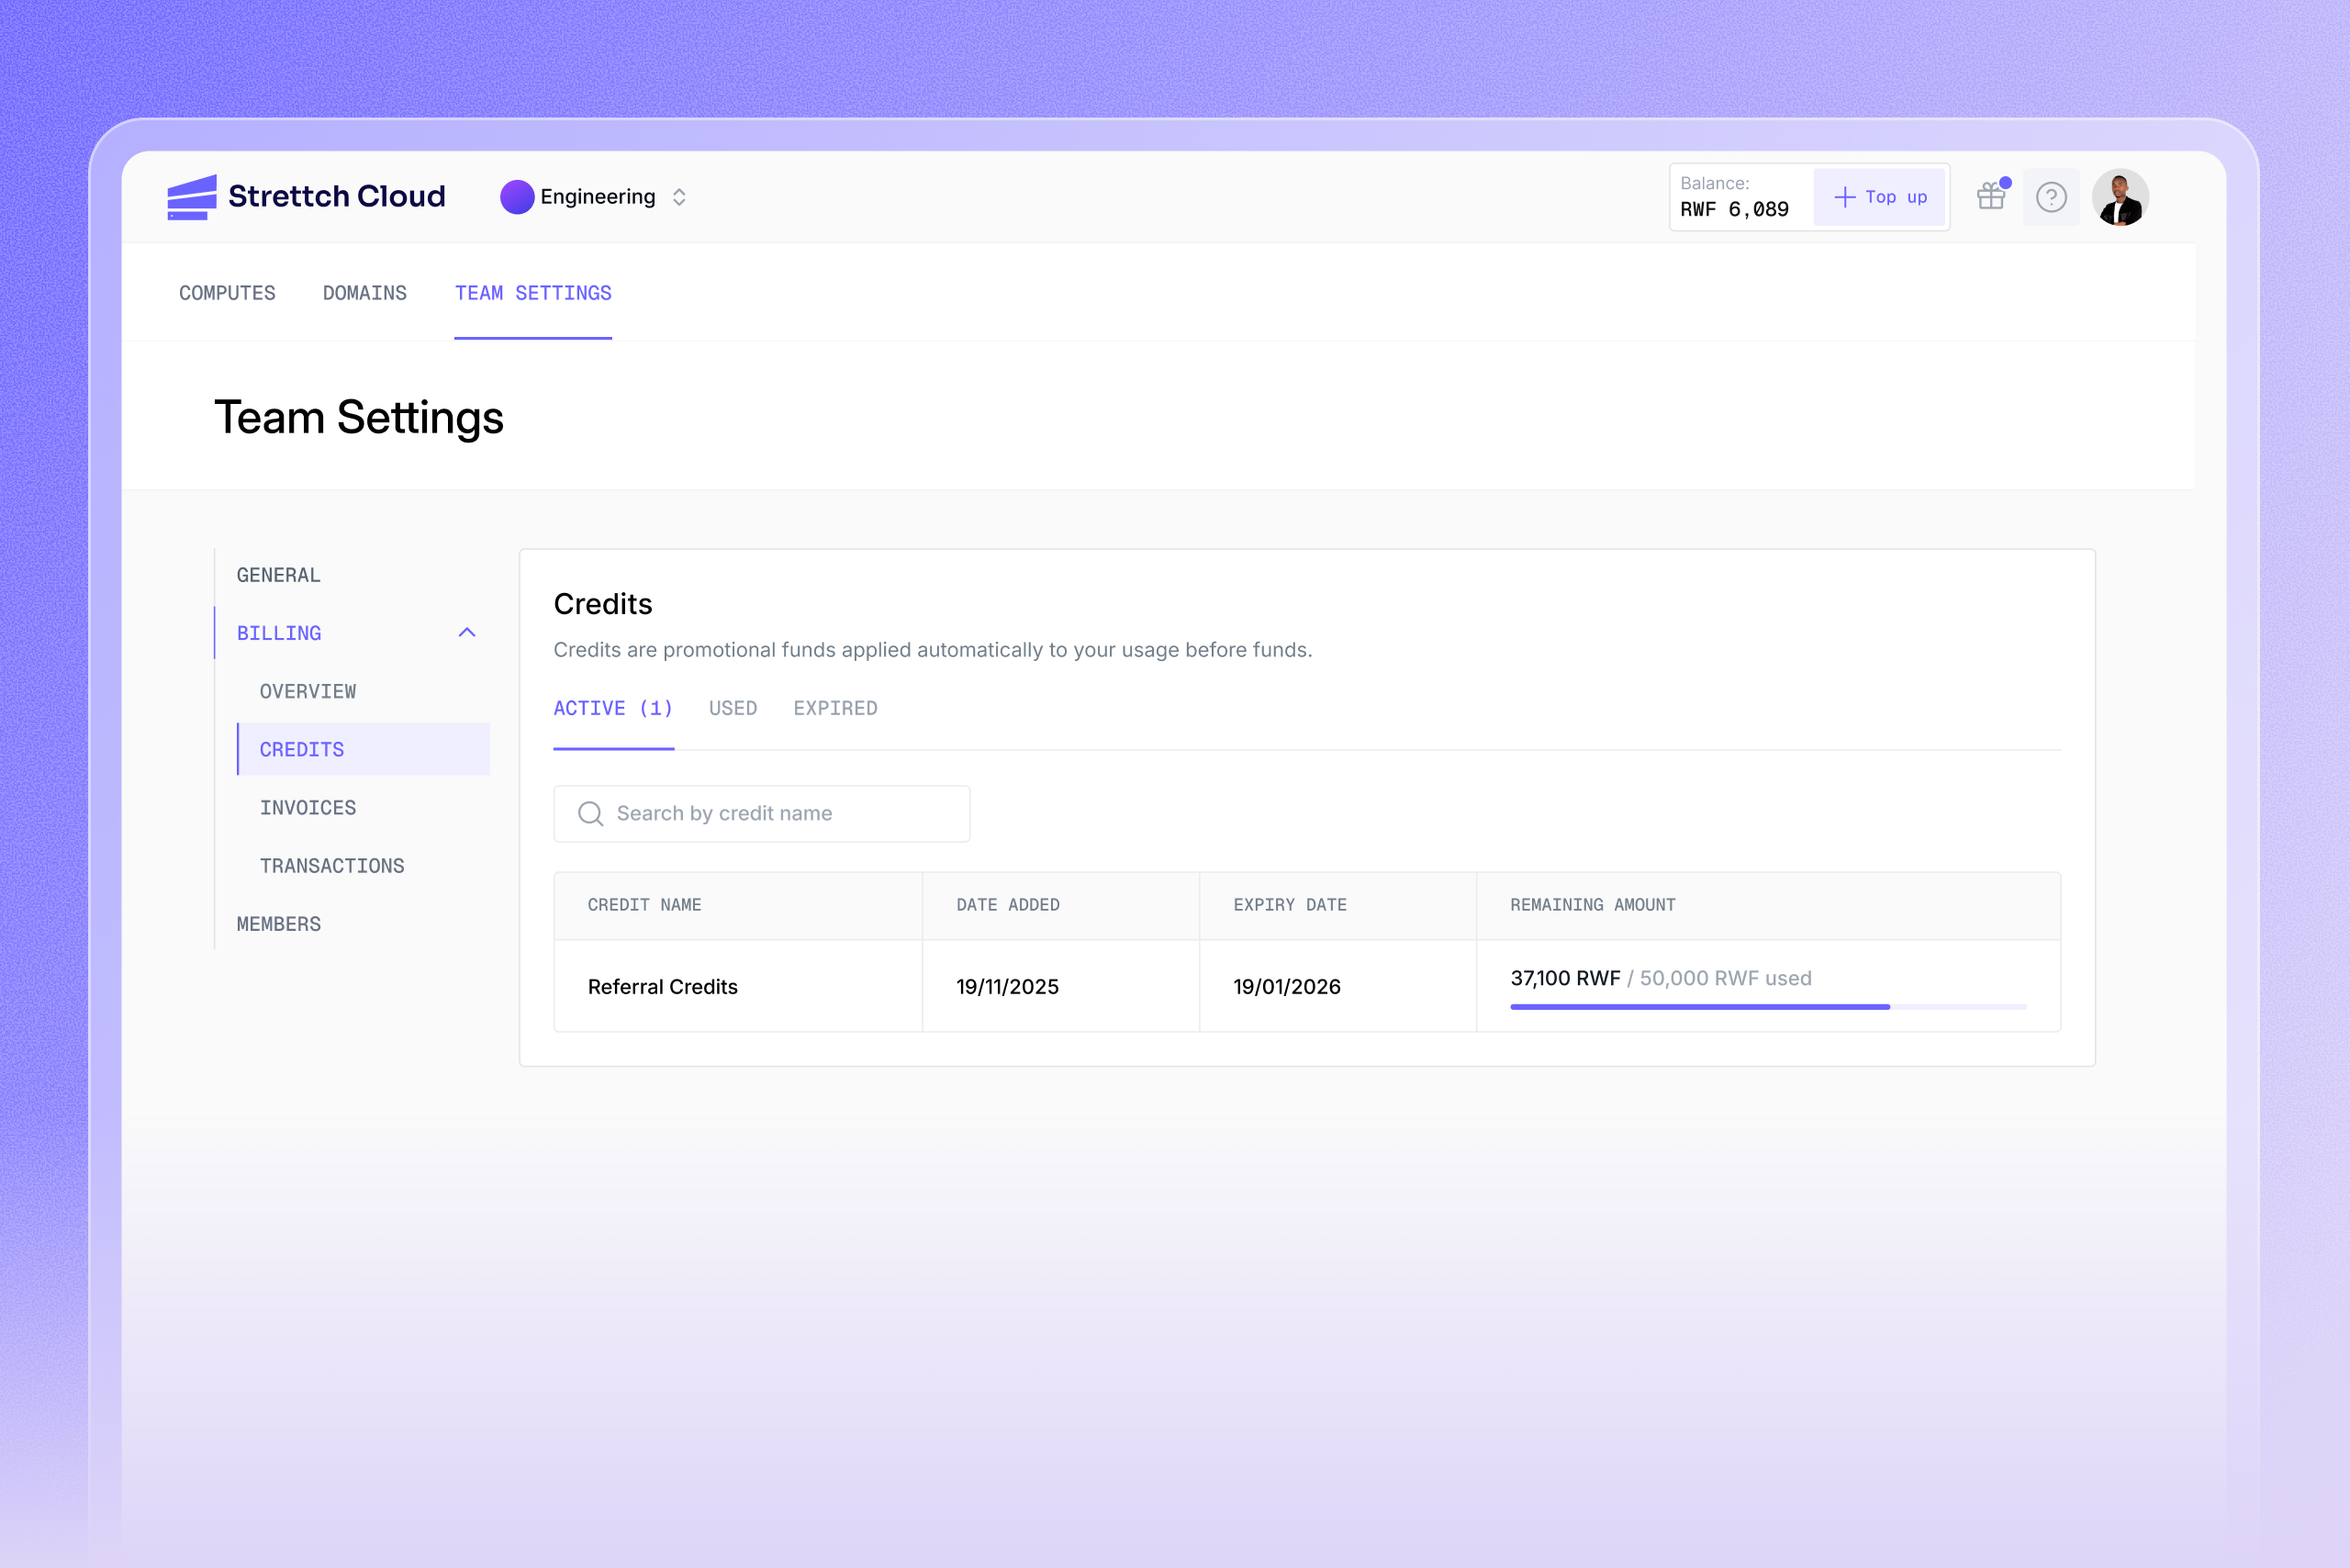Open the Engineering team switcher arrows
The height and width of the screenshot is (1568, 2350).
coord(679,197)
